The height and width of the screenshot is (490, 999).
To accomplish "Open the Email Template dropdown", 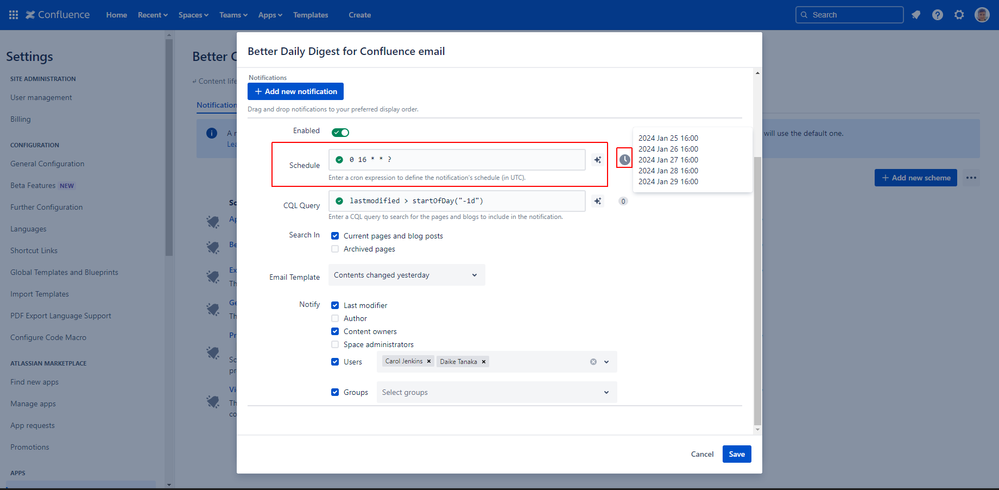I will tap(406, 275).
